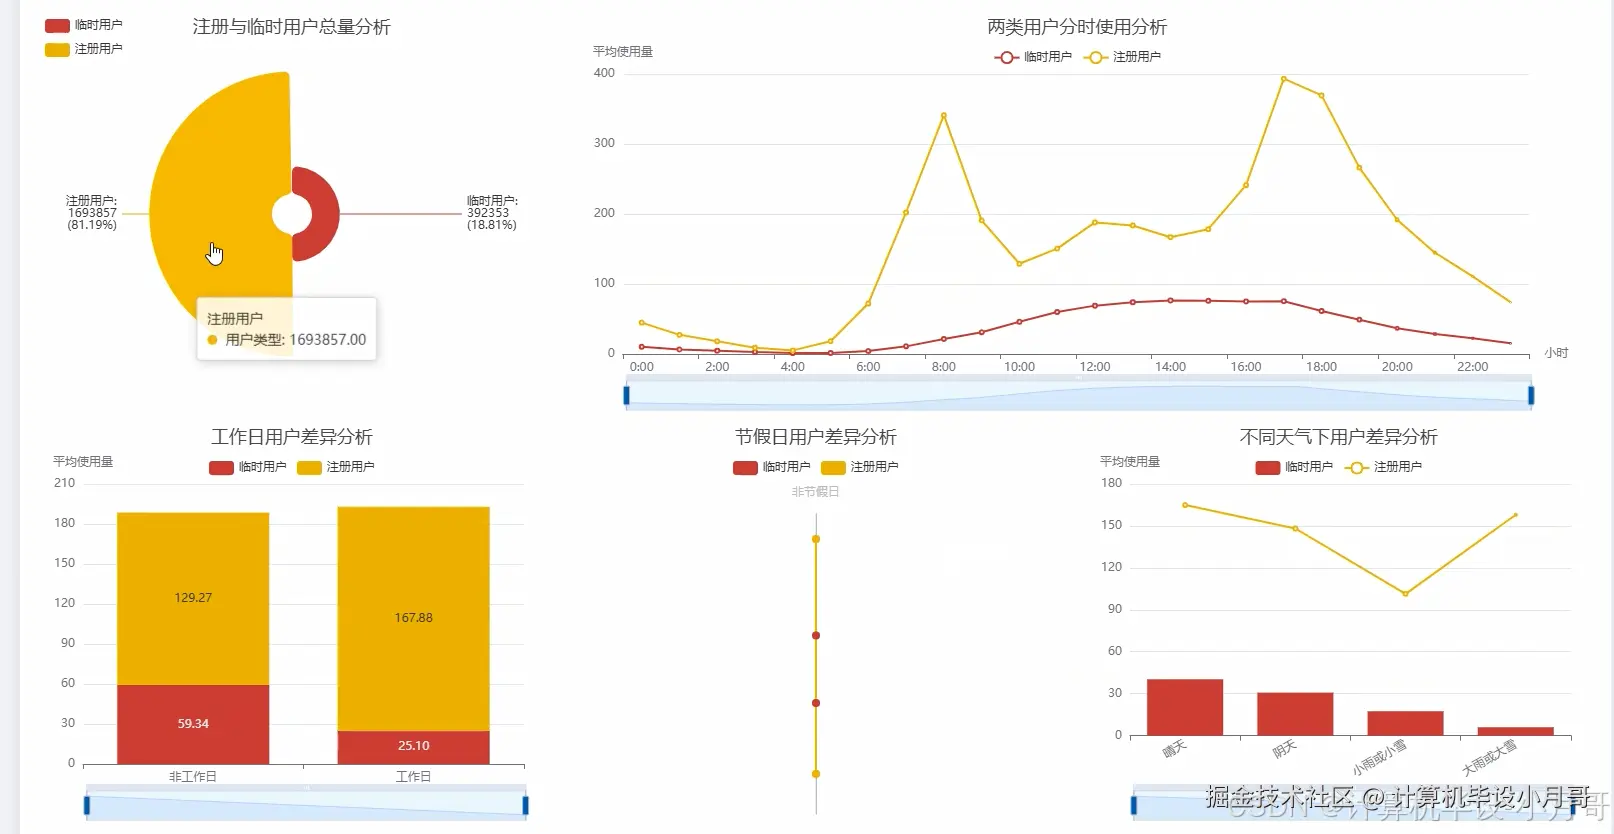Click the bottom yellow point in the 节假日 chart

[816, 774]
